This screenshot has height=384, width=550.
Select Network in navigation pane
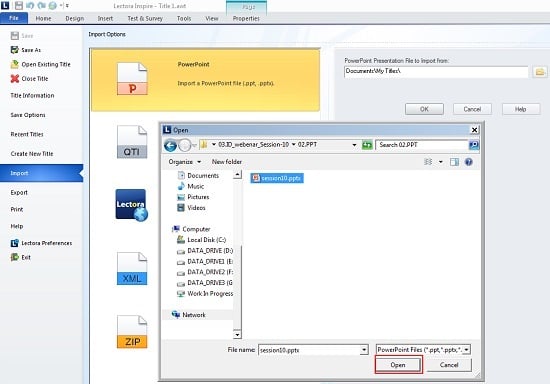(189, 315)
